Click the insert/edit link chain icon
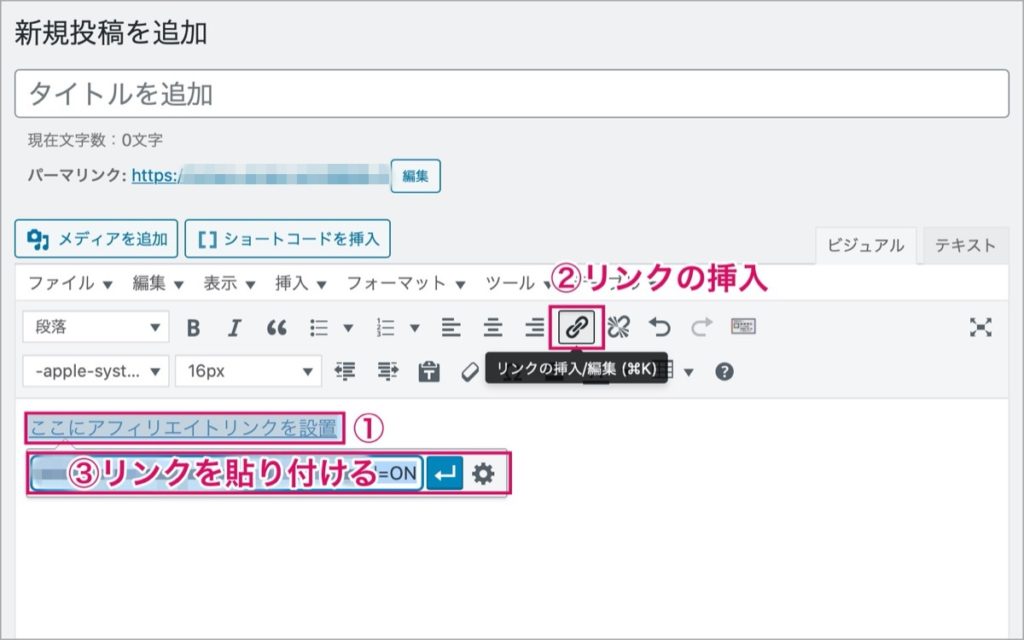The image size is (1024, 640). (577, 327)
